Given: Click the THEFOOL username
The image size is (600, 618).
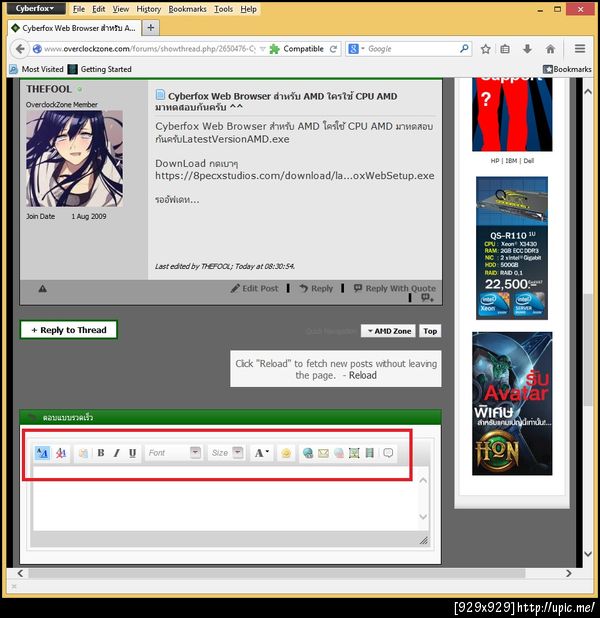Looking at the screenshot, I should coord(49,89).
